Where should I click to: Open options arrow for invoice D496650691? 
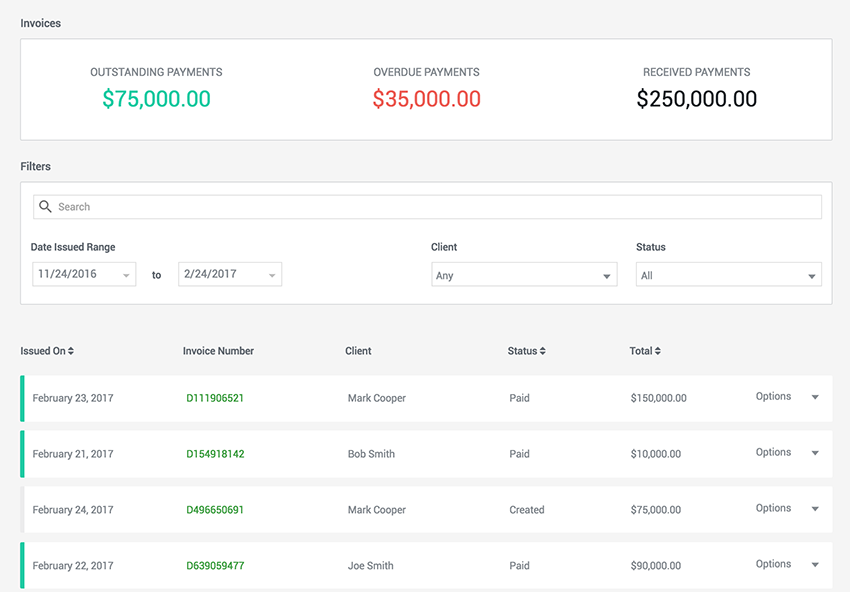coord(815,509)
